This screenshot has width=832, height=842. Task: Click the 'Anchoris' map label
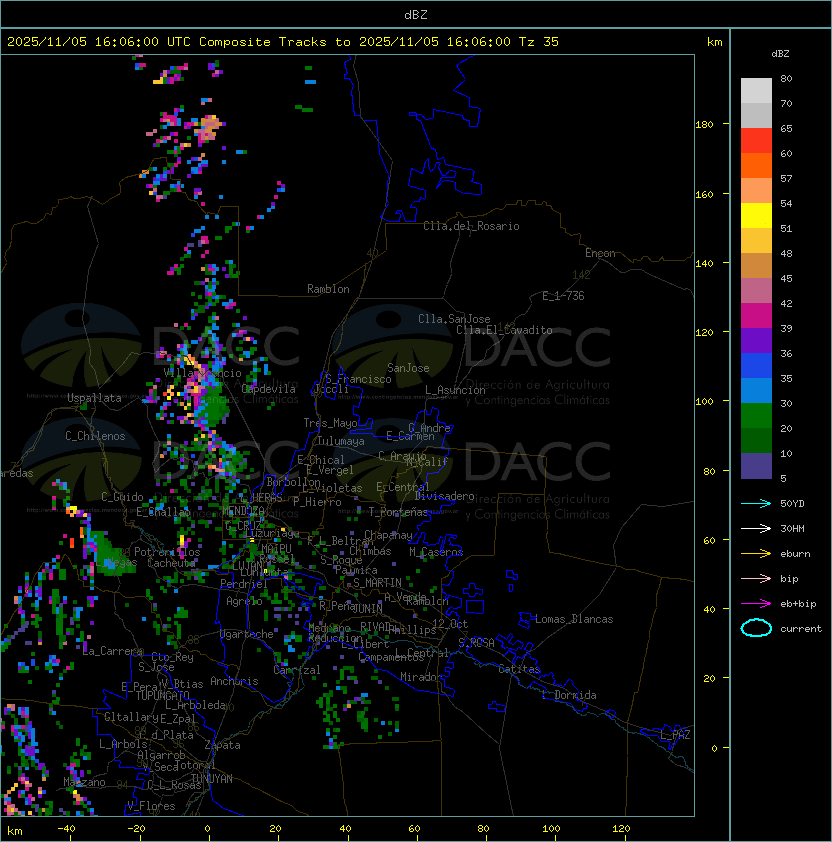tap(234, 681)
